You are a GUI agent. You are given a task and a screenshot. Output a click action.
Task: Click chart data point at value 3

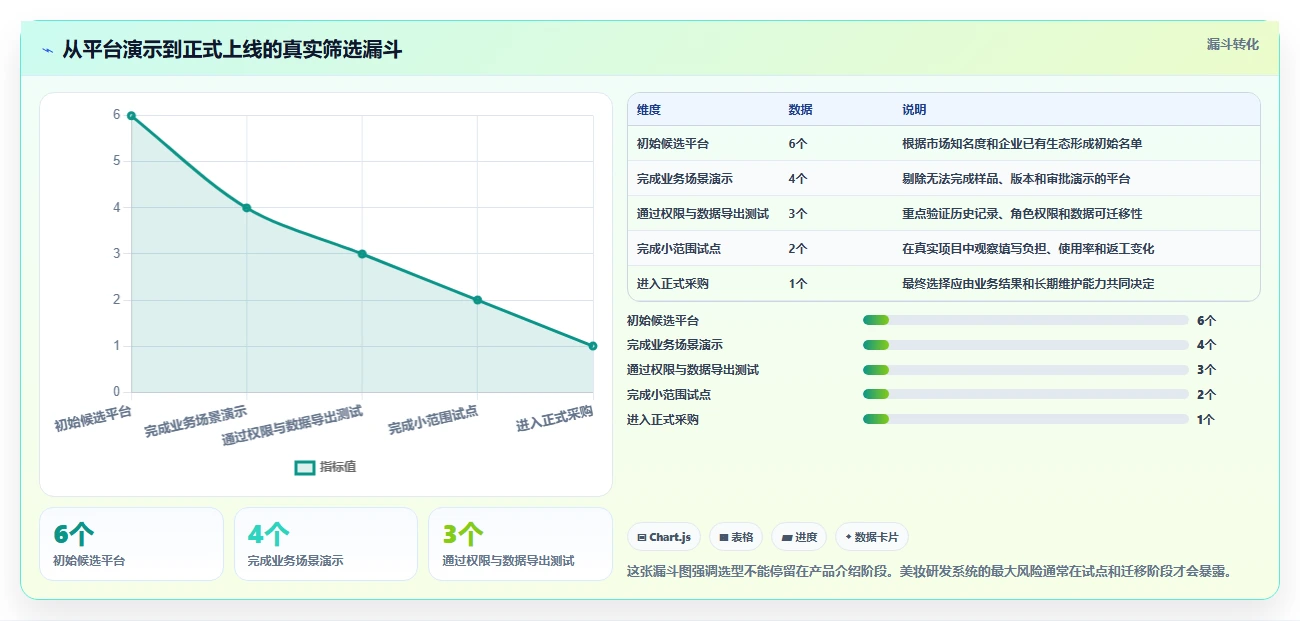(362, 254)
